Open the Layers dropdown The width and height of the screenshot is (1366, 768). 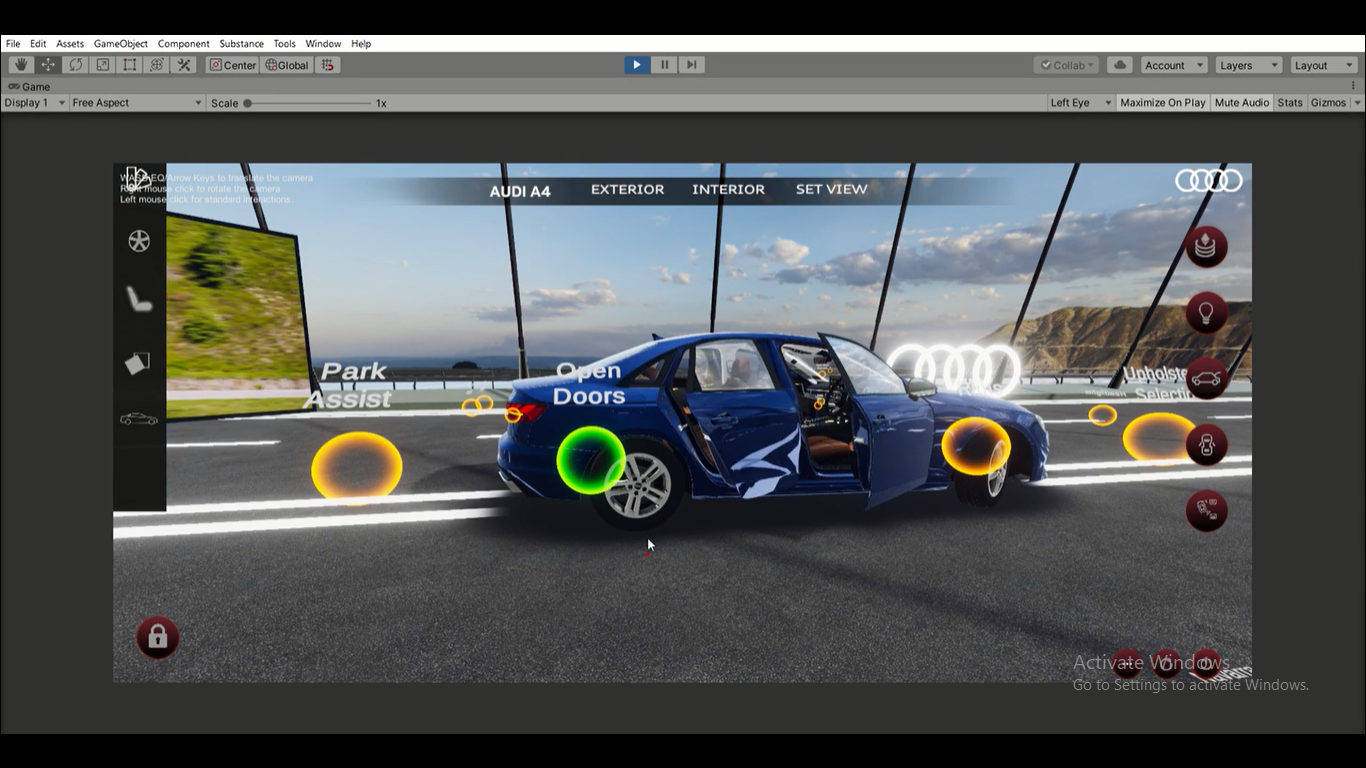point(1248,65)
